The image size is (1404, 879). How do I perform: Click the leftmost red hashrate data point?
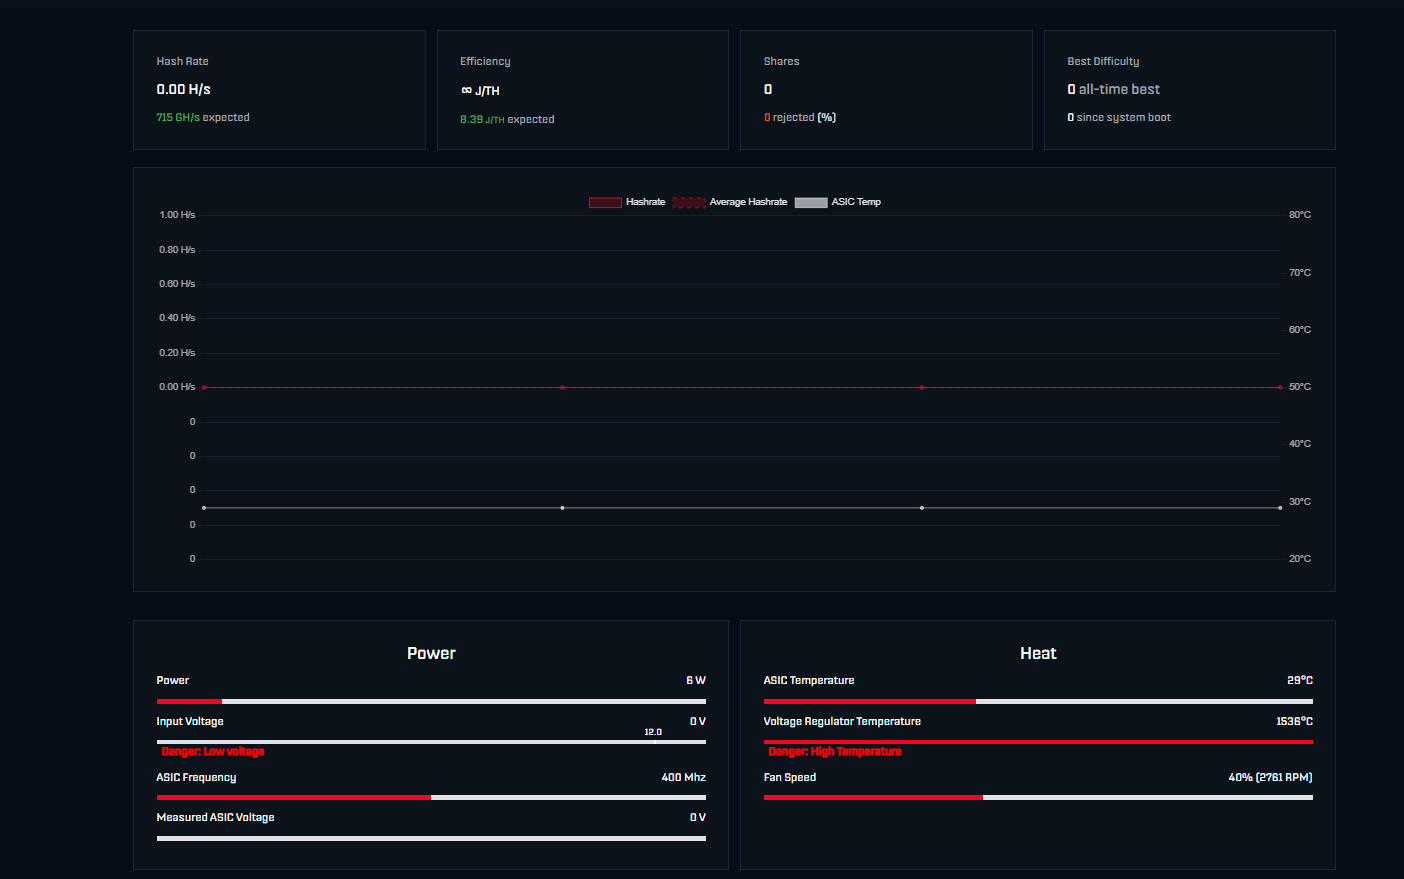(204, 387)
